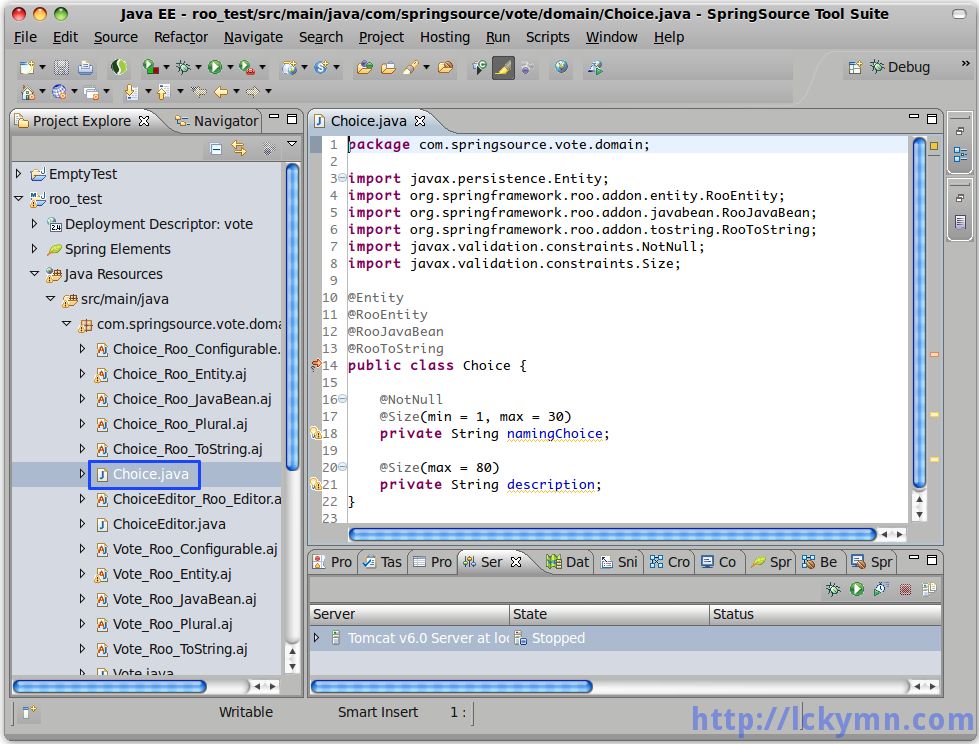This screenshot has width=979, height=744.
Task: Expand the Spring Elements node
Action: click(34, 248)
